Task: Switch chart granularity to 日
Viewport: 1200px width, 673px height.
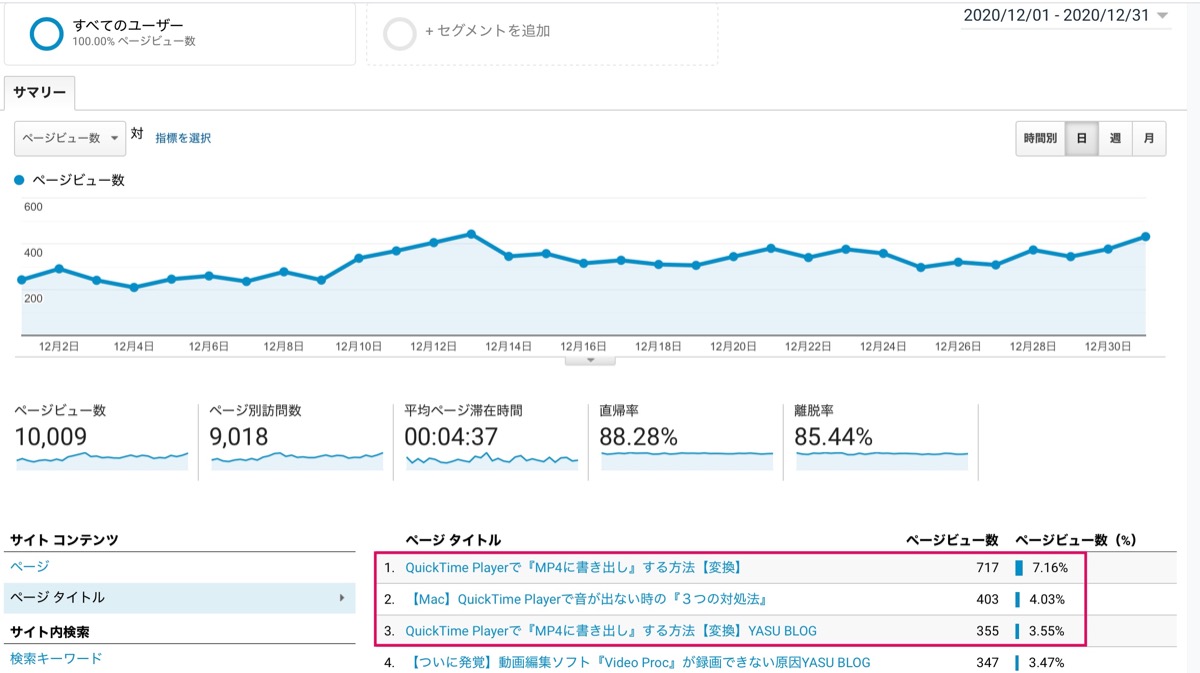Action: pyautogui.click(x=1081, y=139)
